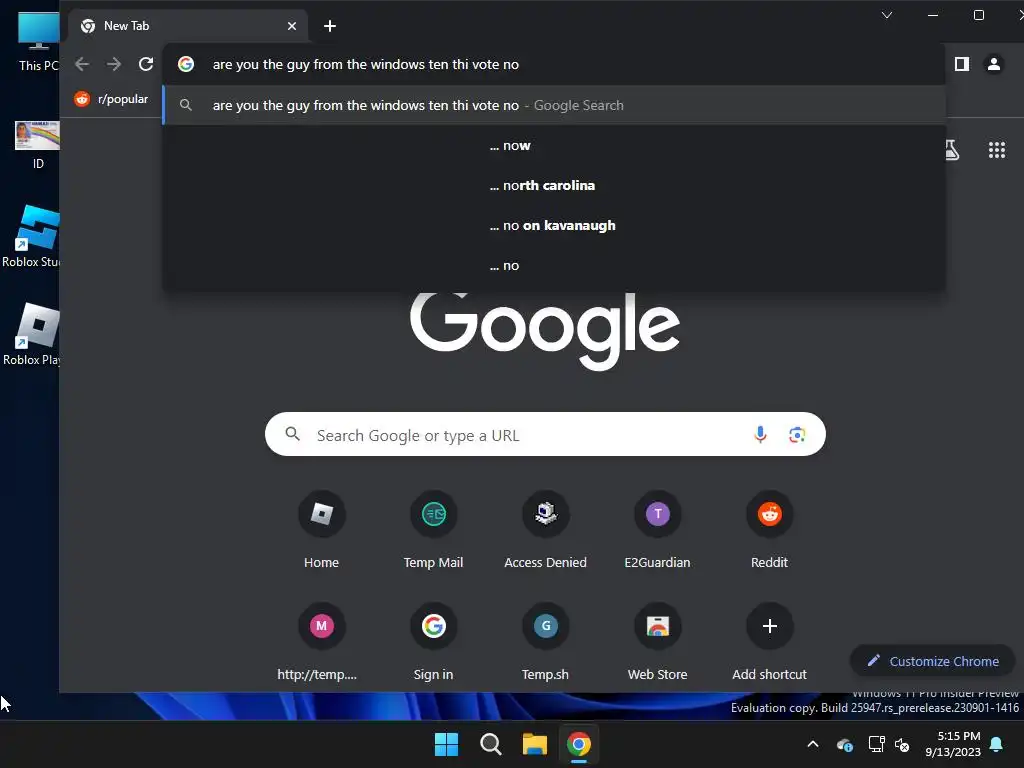Click Add shortcut plus tile
Viewport: 1024px width, 768px height.
(770, 644)
